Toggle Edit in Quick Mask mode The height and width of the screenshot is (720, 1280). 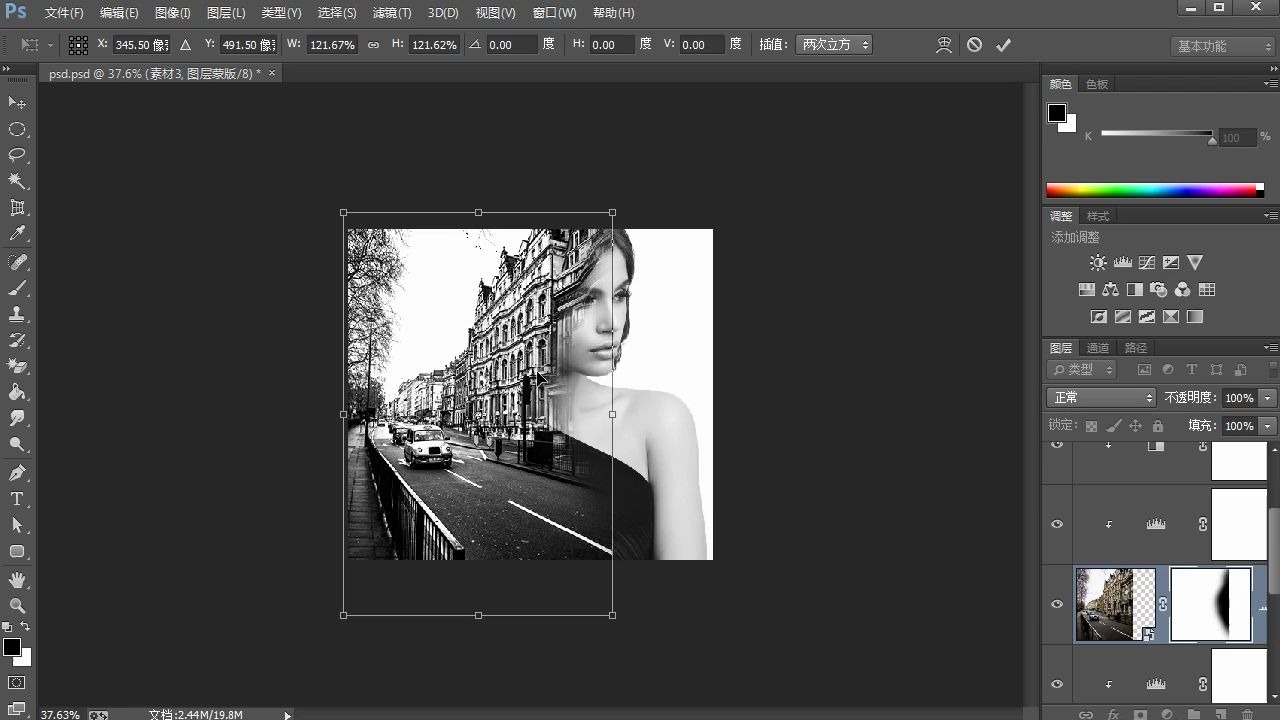point(17,683)
